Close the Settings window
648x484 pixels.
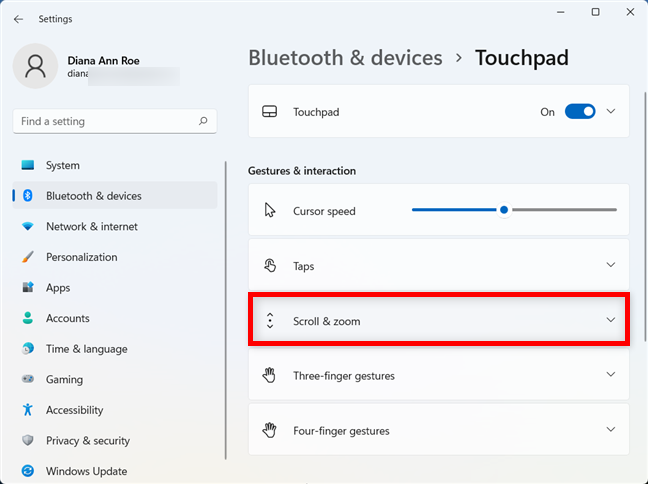(x=630, y=12)
